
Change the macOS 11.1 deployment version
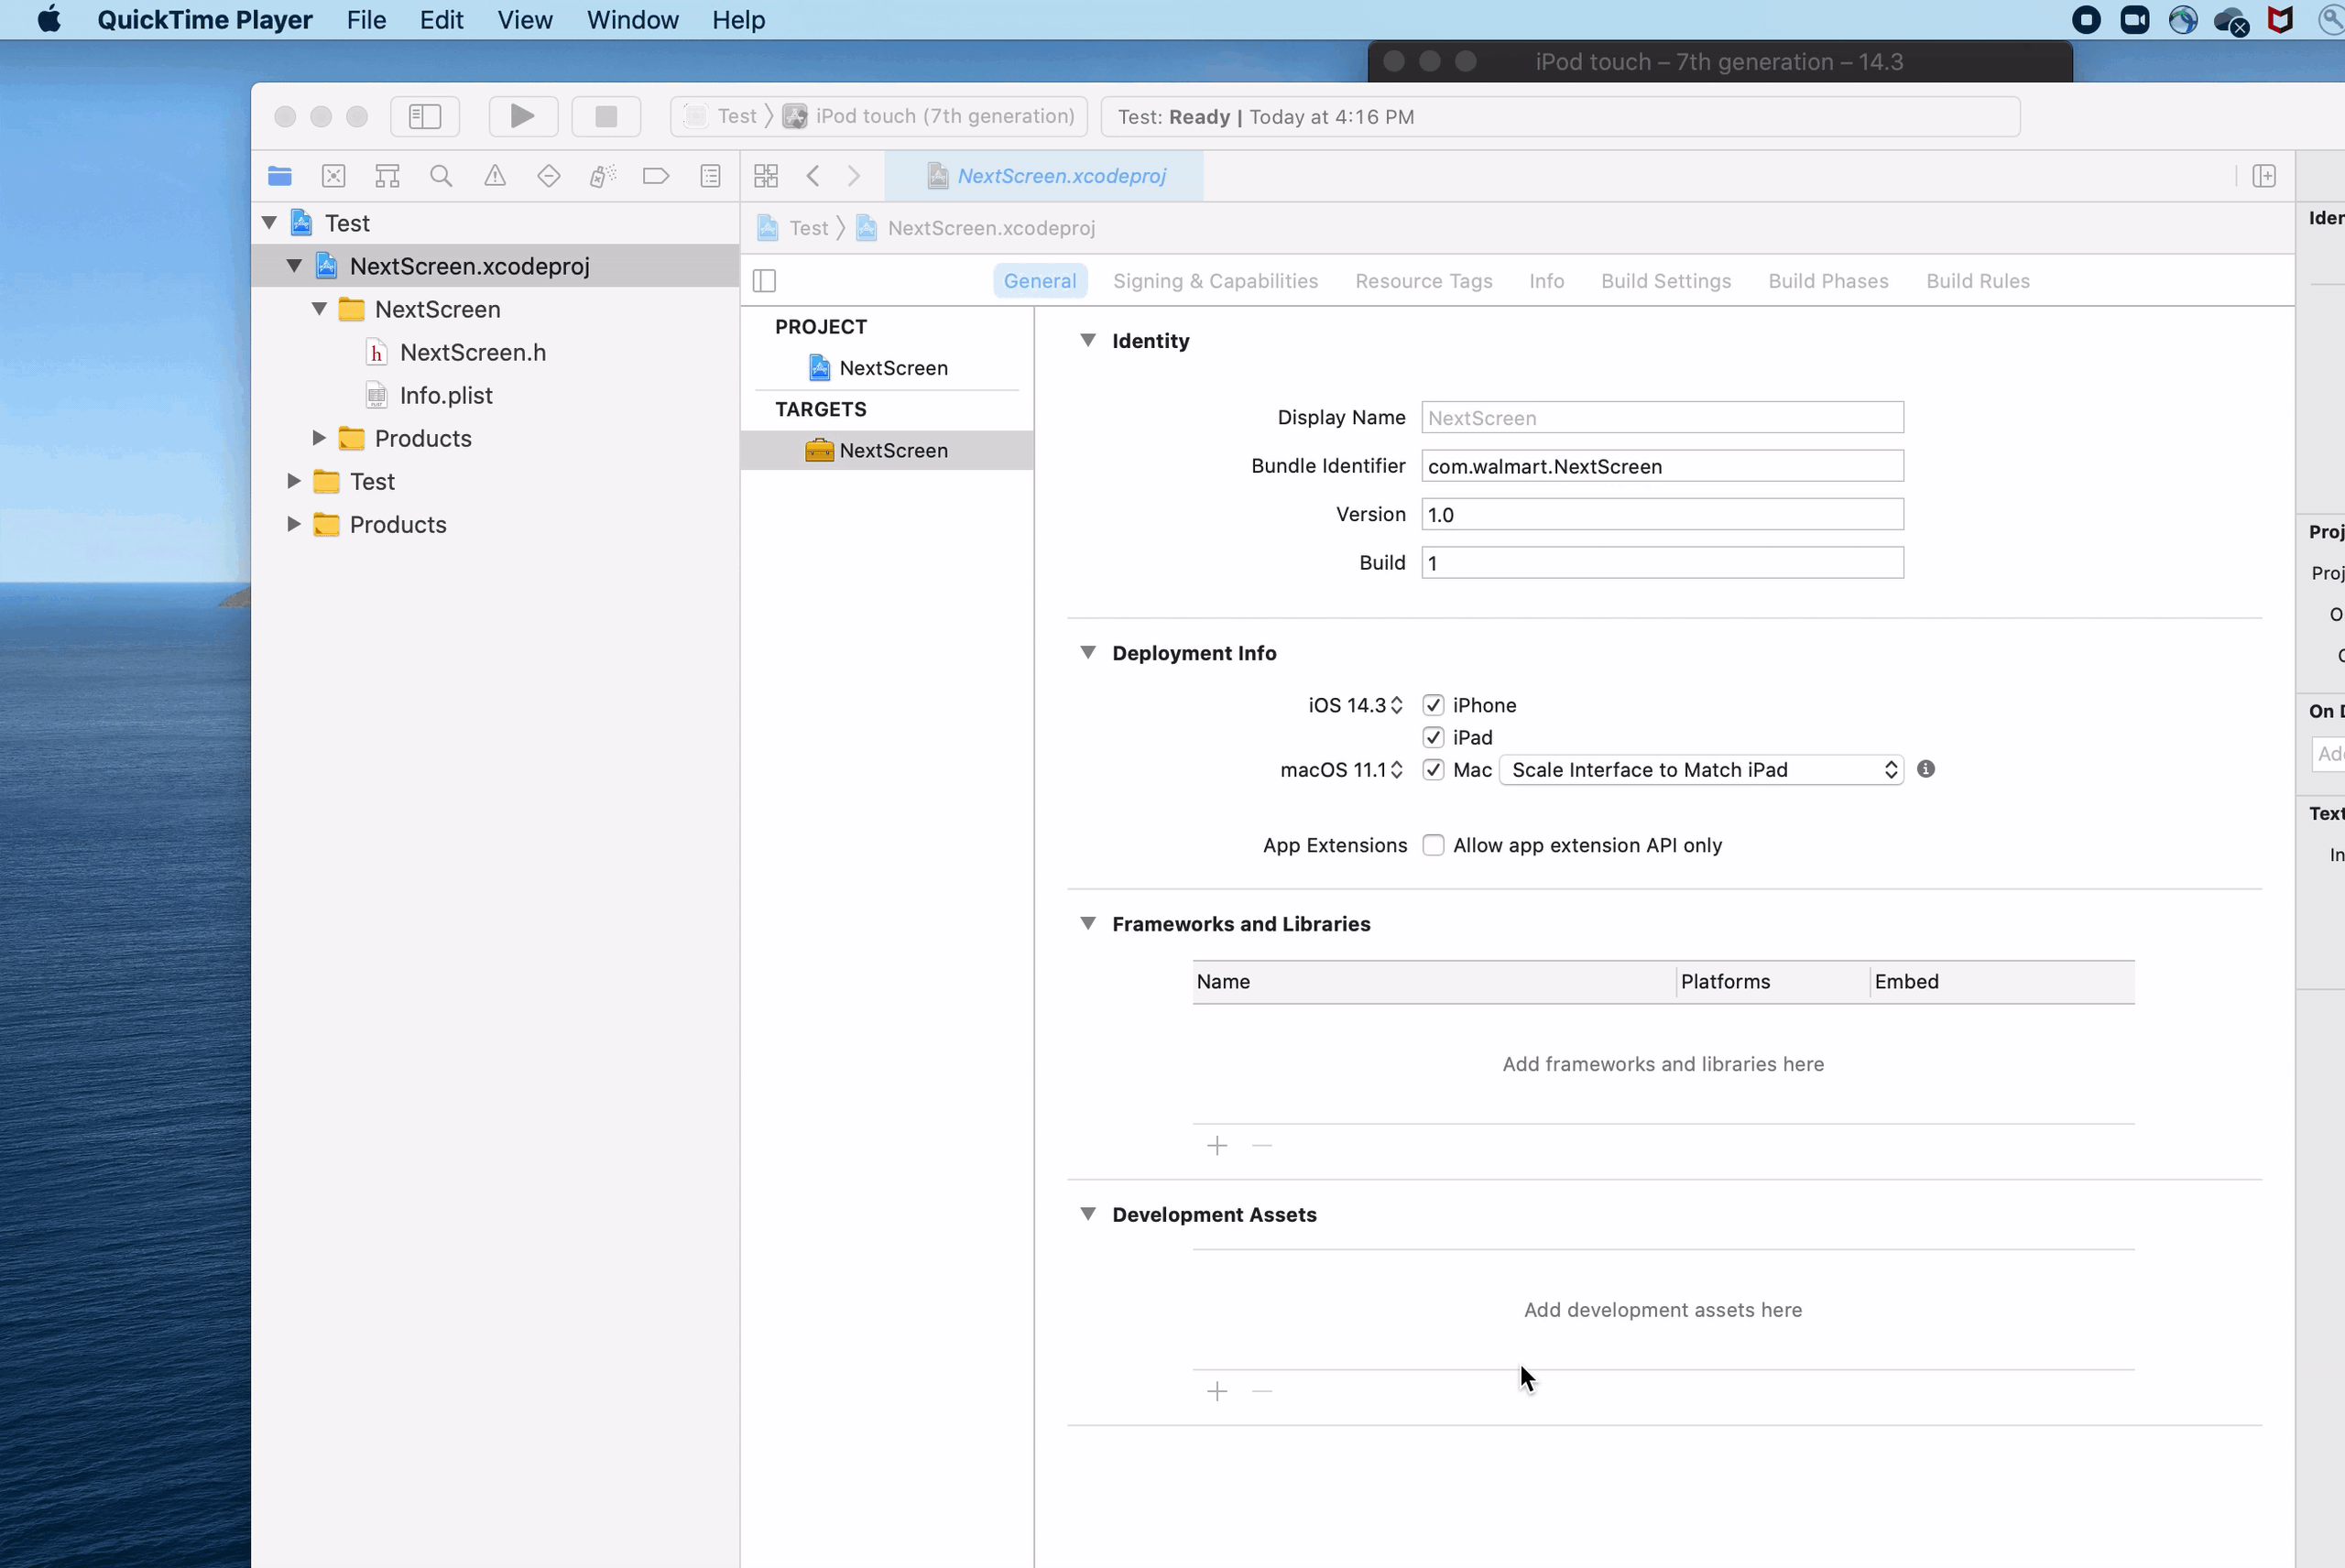1341,769
